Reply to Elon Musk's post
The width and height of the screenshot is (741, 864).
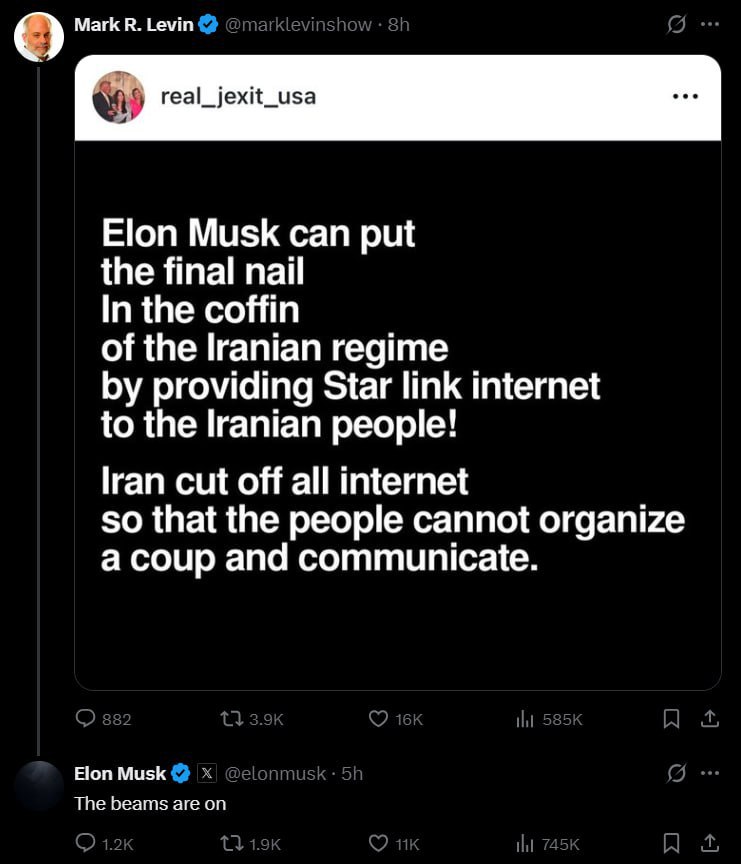(x=104, y=844)
